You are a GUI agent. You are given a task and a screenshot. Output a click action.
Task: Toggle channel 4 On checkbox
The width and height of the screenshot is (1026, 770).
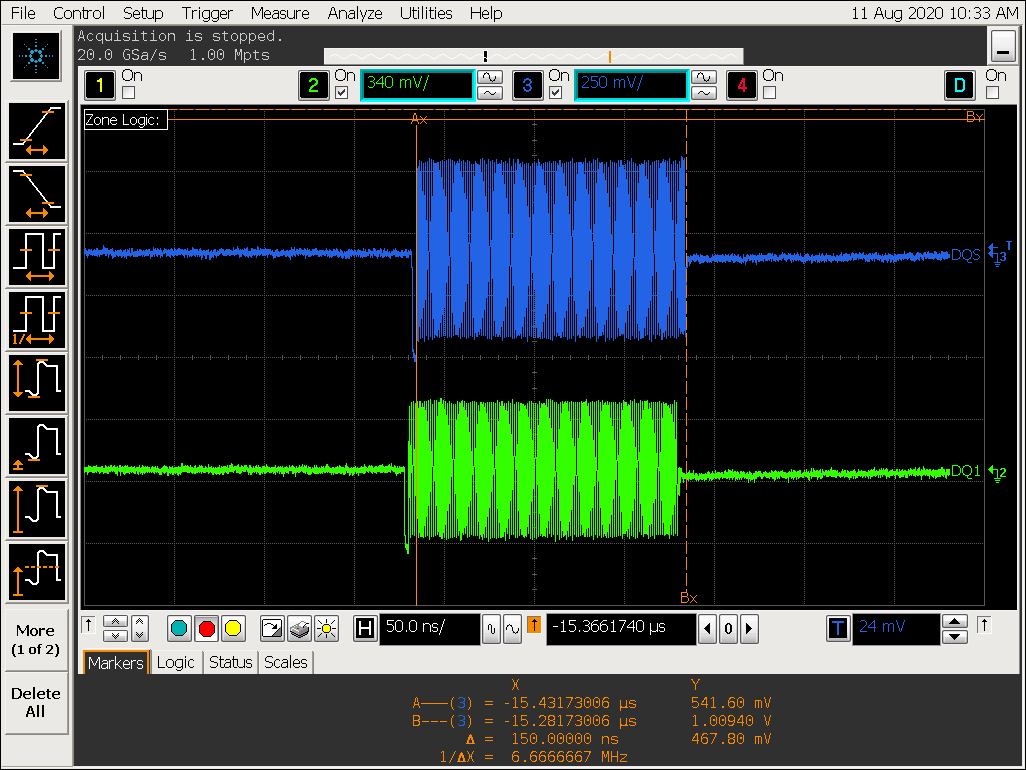pos(770,93)
